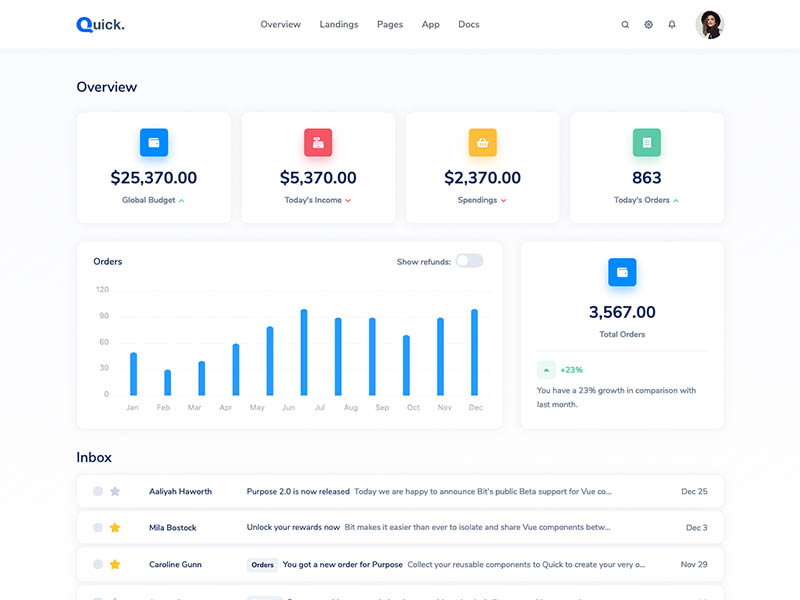
Task: Expand the Global Budget up chevron
Action: point(182,201)
